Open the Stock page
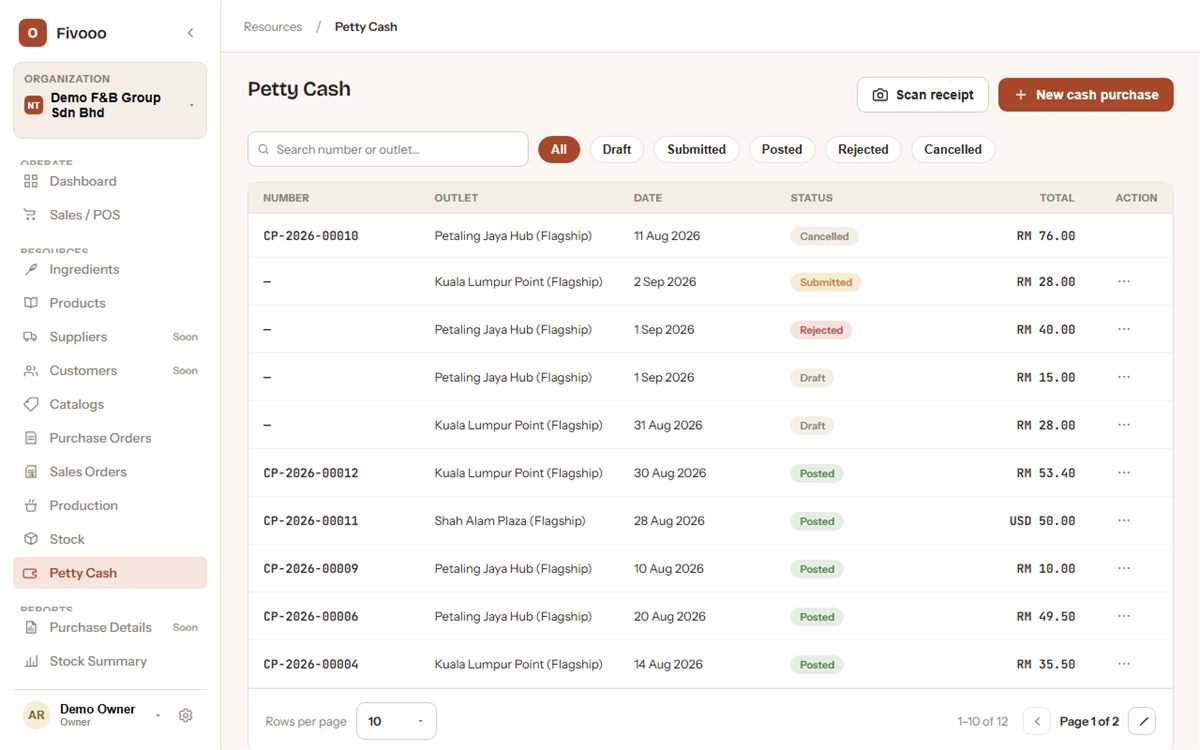Viewport: 1200px width, 750px height. tap(110, 539)
